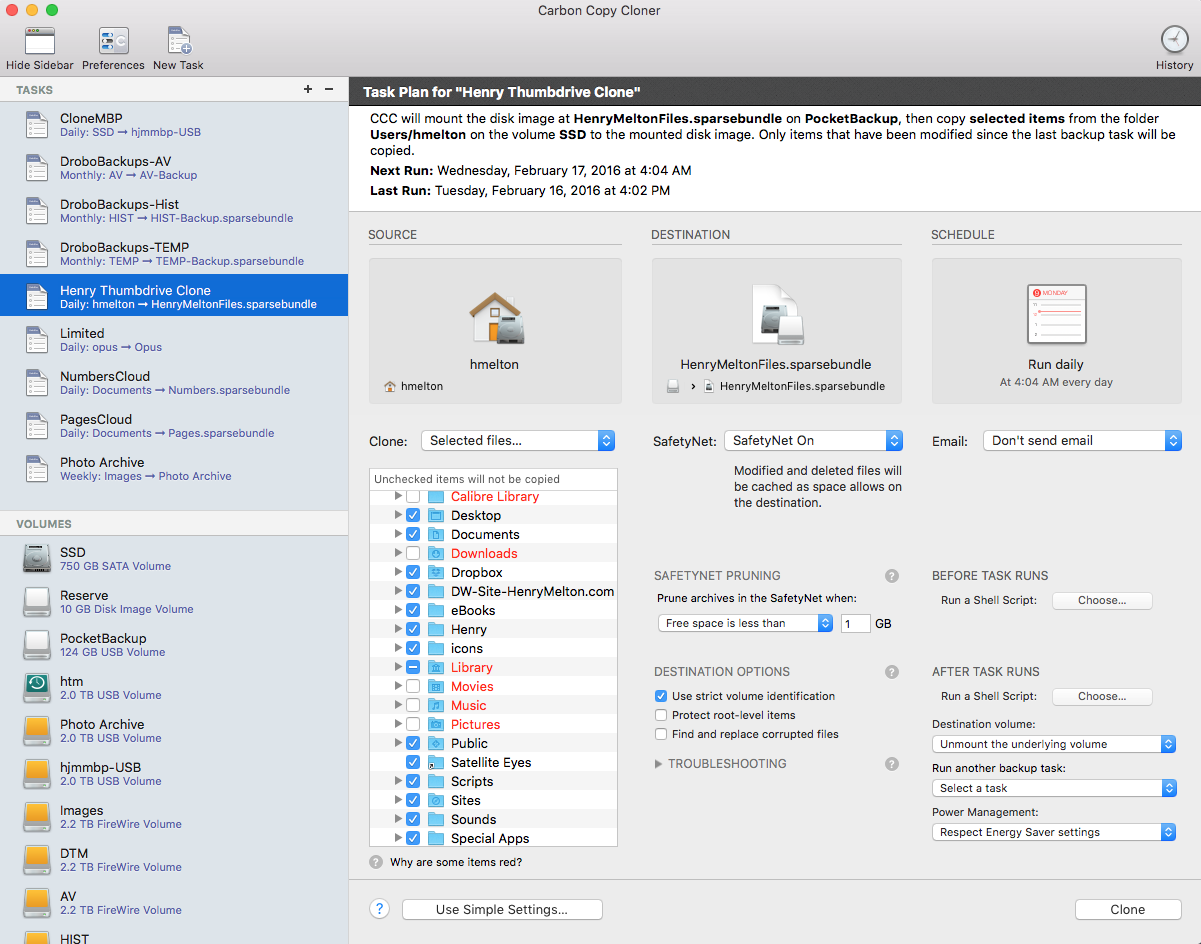
Task: Open the Select a task dropdown
Action: pyautogui.click(x=1053, y=788)
